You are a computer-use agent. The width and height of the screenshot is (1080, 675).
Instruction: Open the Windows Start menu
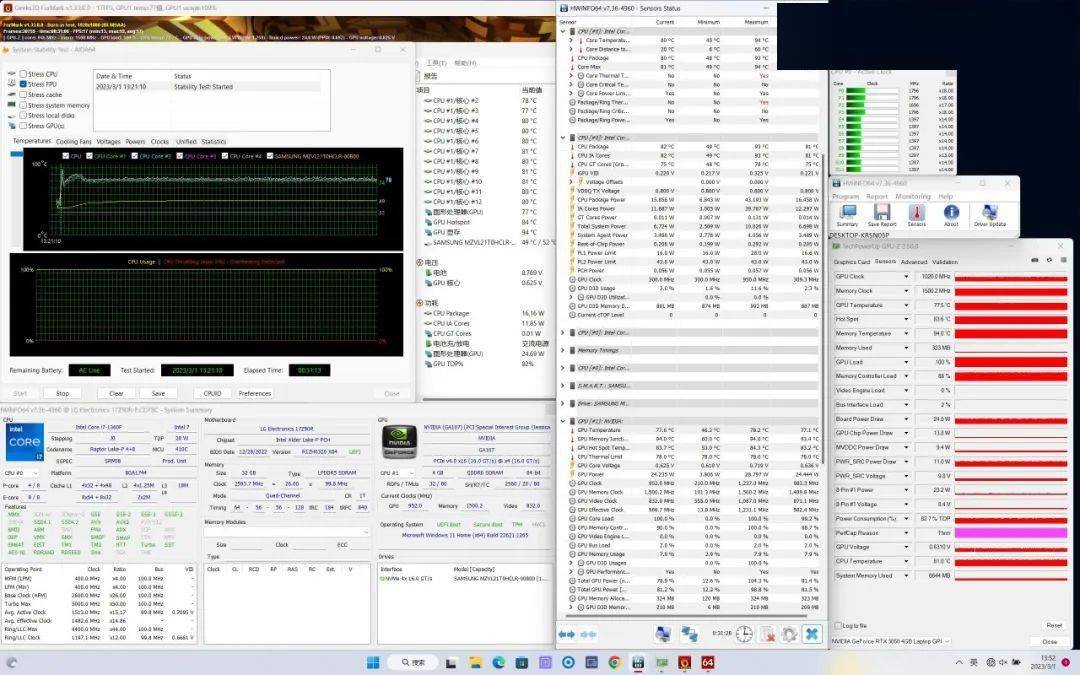tap(373, 662)
